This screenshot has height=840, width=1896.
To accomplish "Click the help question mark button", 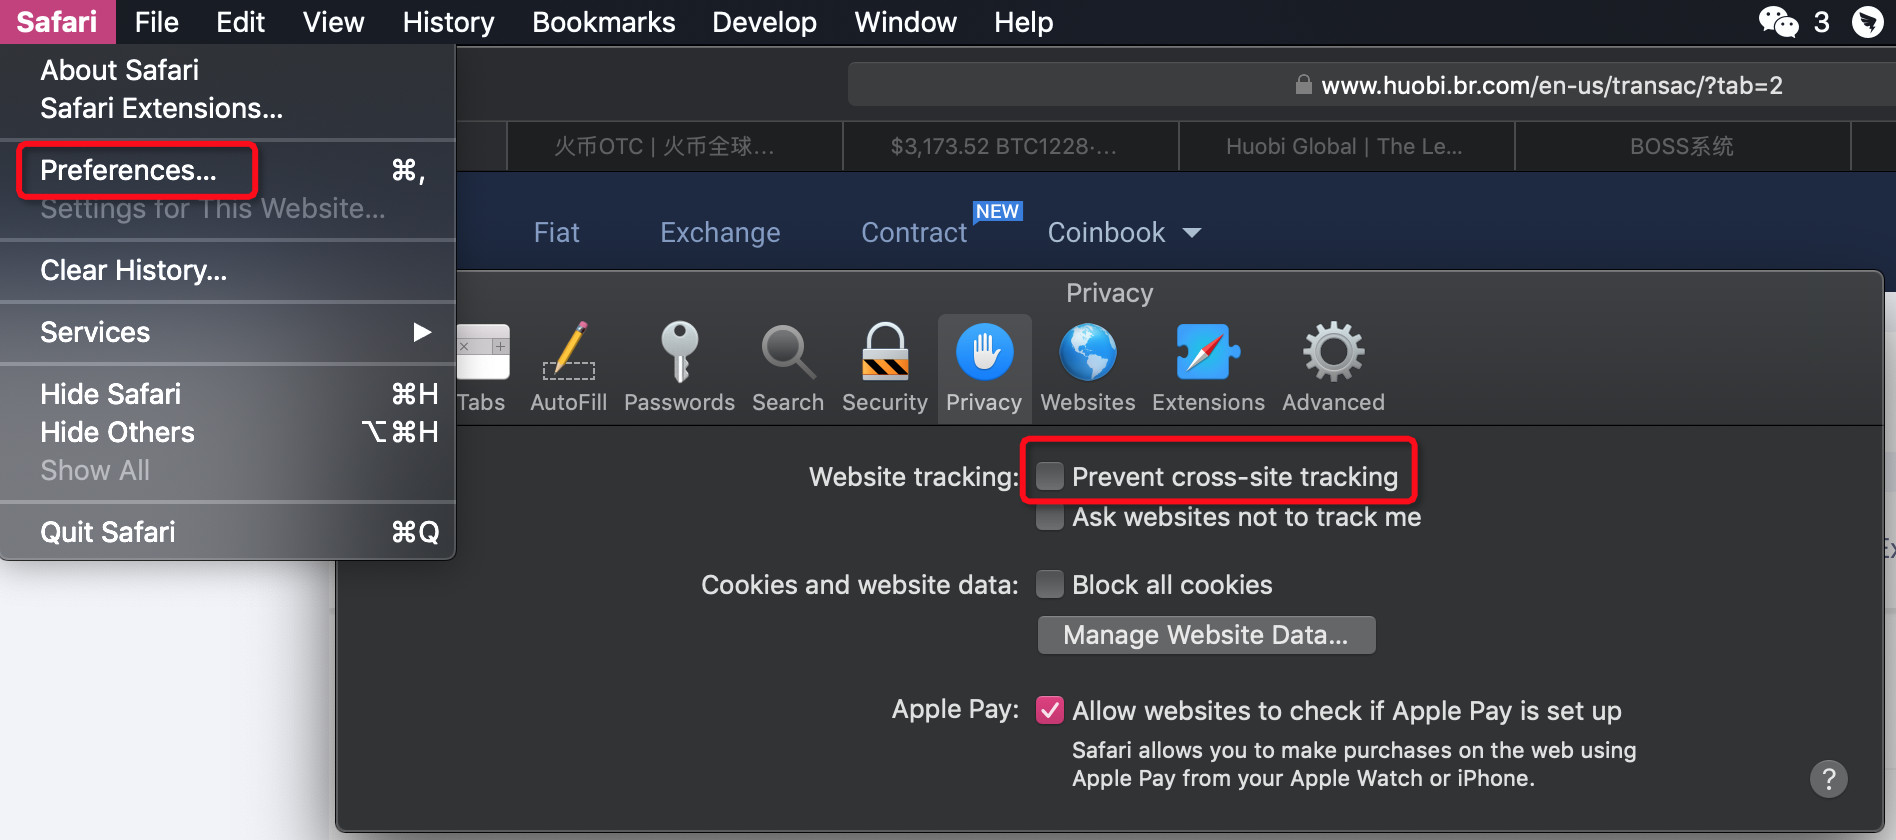I will [1828, 778].
